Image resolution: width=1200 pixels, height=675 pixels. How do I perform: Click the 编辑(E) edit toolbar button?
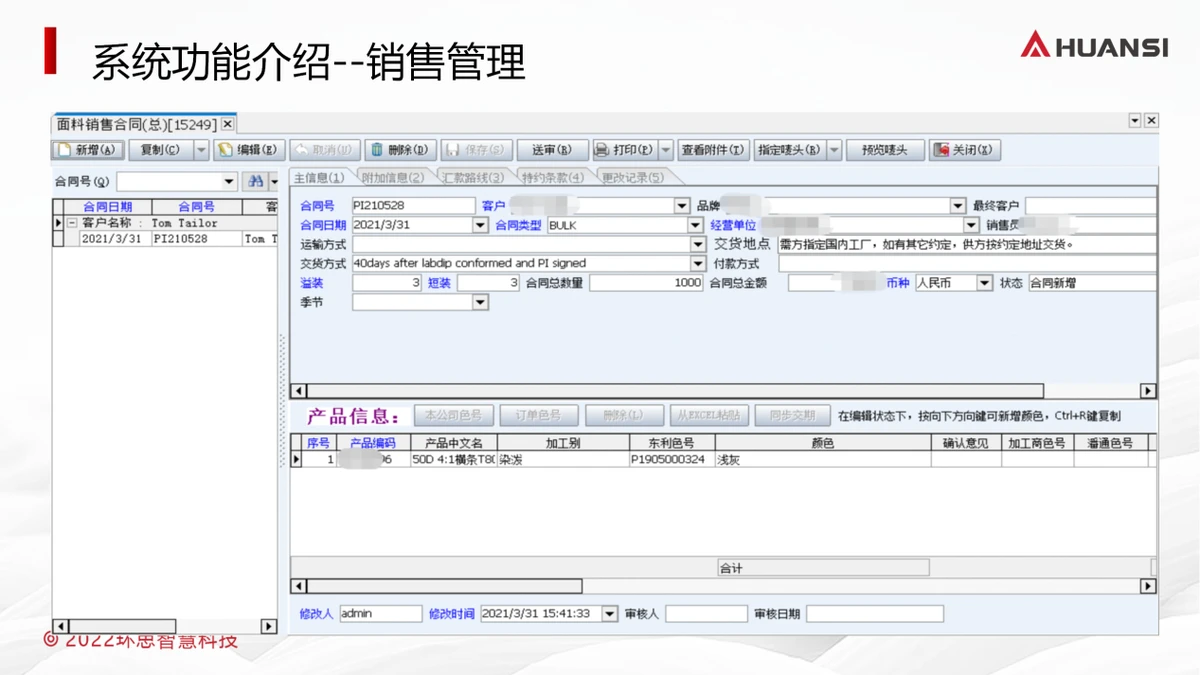[249, 150]
